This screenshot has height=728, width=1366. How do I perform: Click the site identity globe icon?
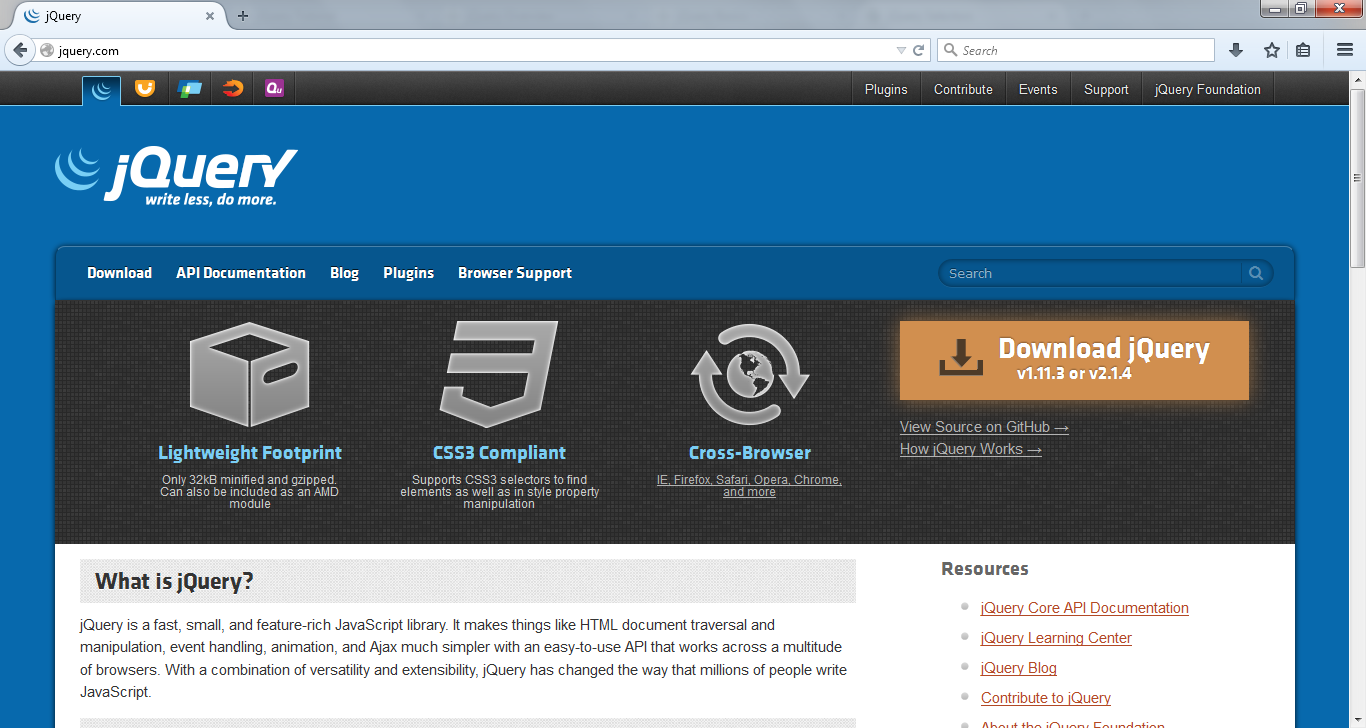coord(46,50)
